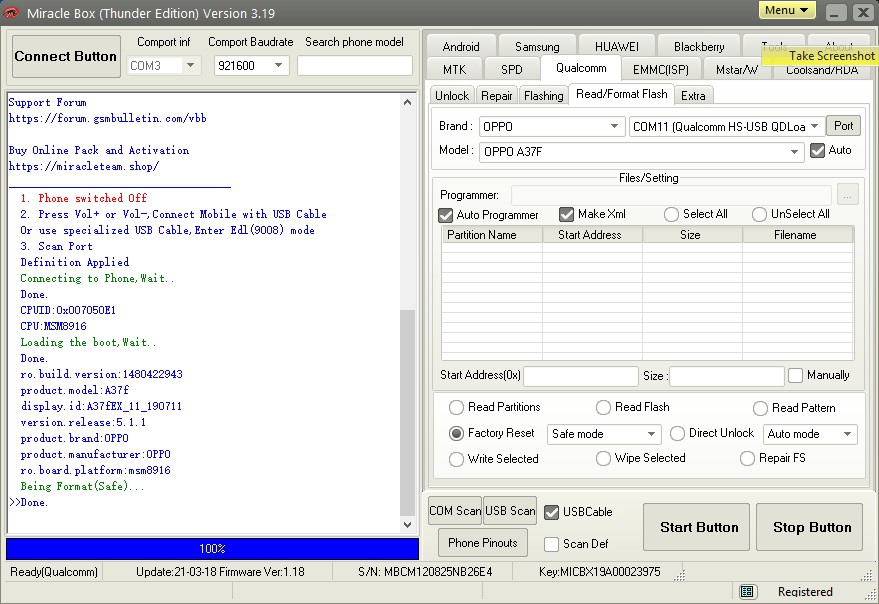The width and height of the screenshot is (879, 604).
Task: Click the log panel scrollbar down arrow
Action: pos(408,525)
